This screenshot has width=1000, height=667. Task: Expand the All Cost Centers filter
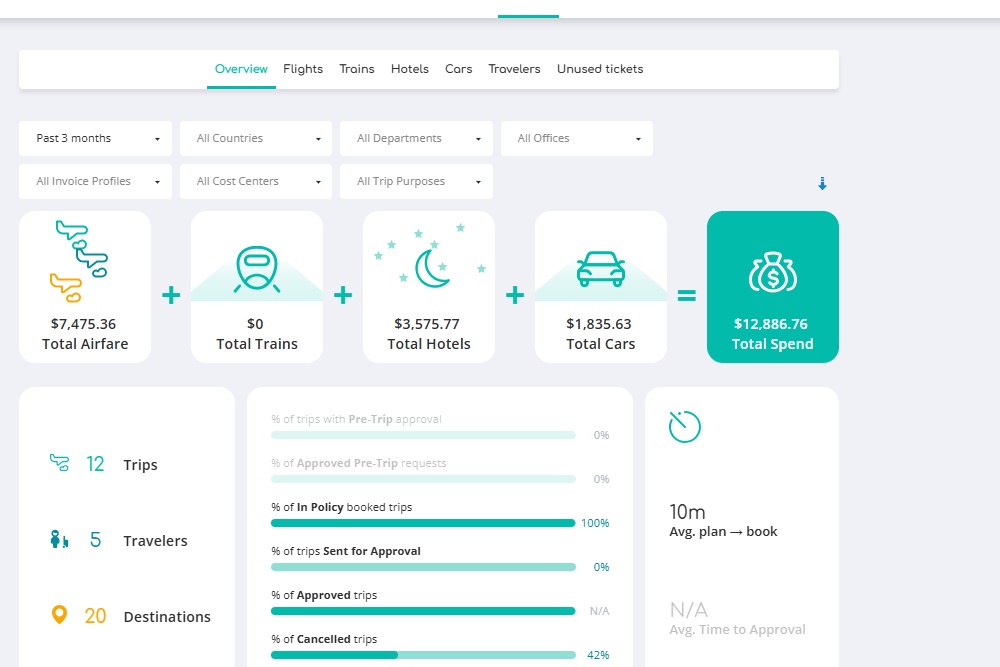pyautogui.click(x=255, y=181)
